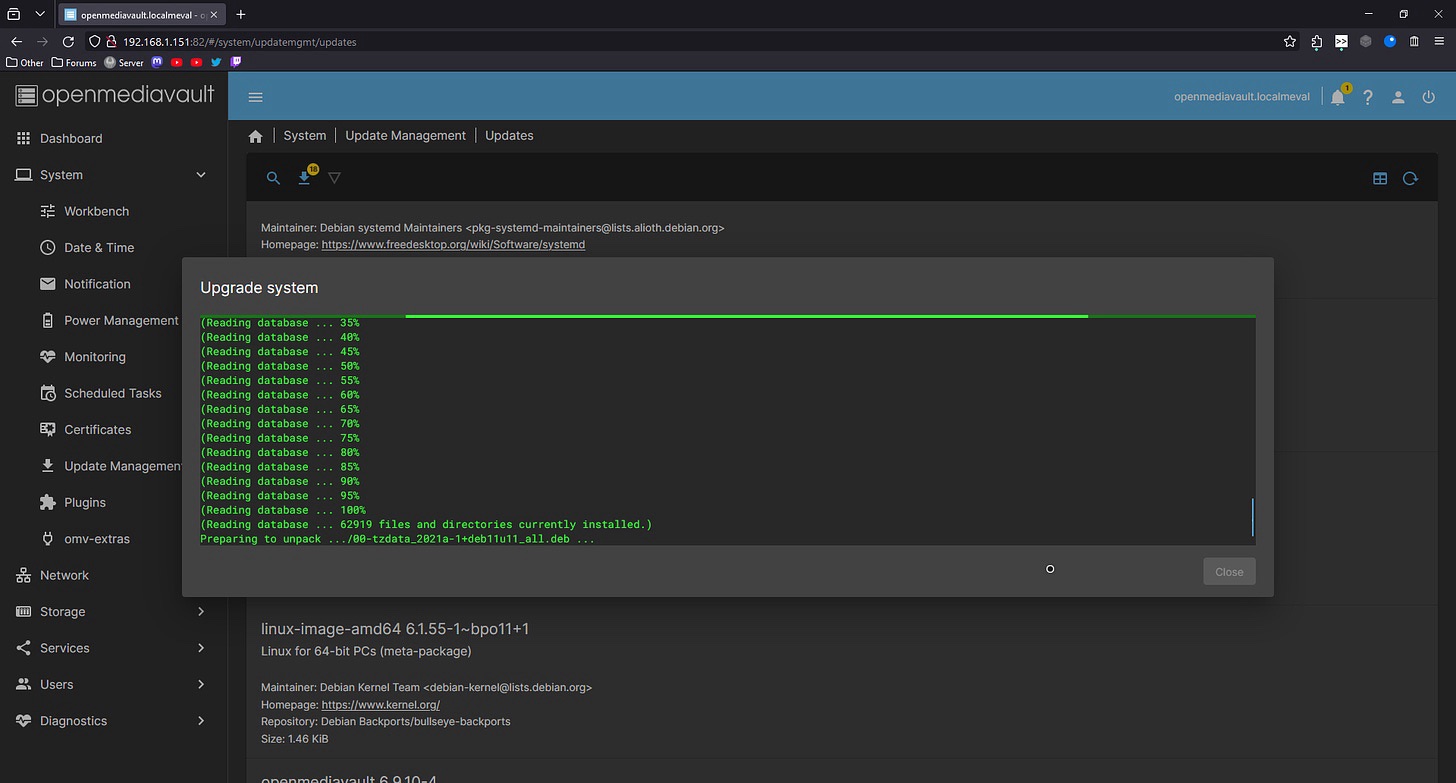Click the install updates download icon
The height and width of the screenshot is (783, 1456).
[x=304, y=178]
